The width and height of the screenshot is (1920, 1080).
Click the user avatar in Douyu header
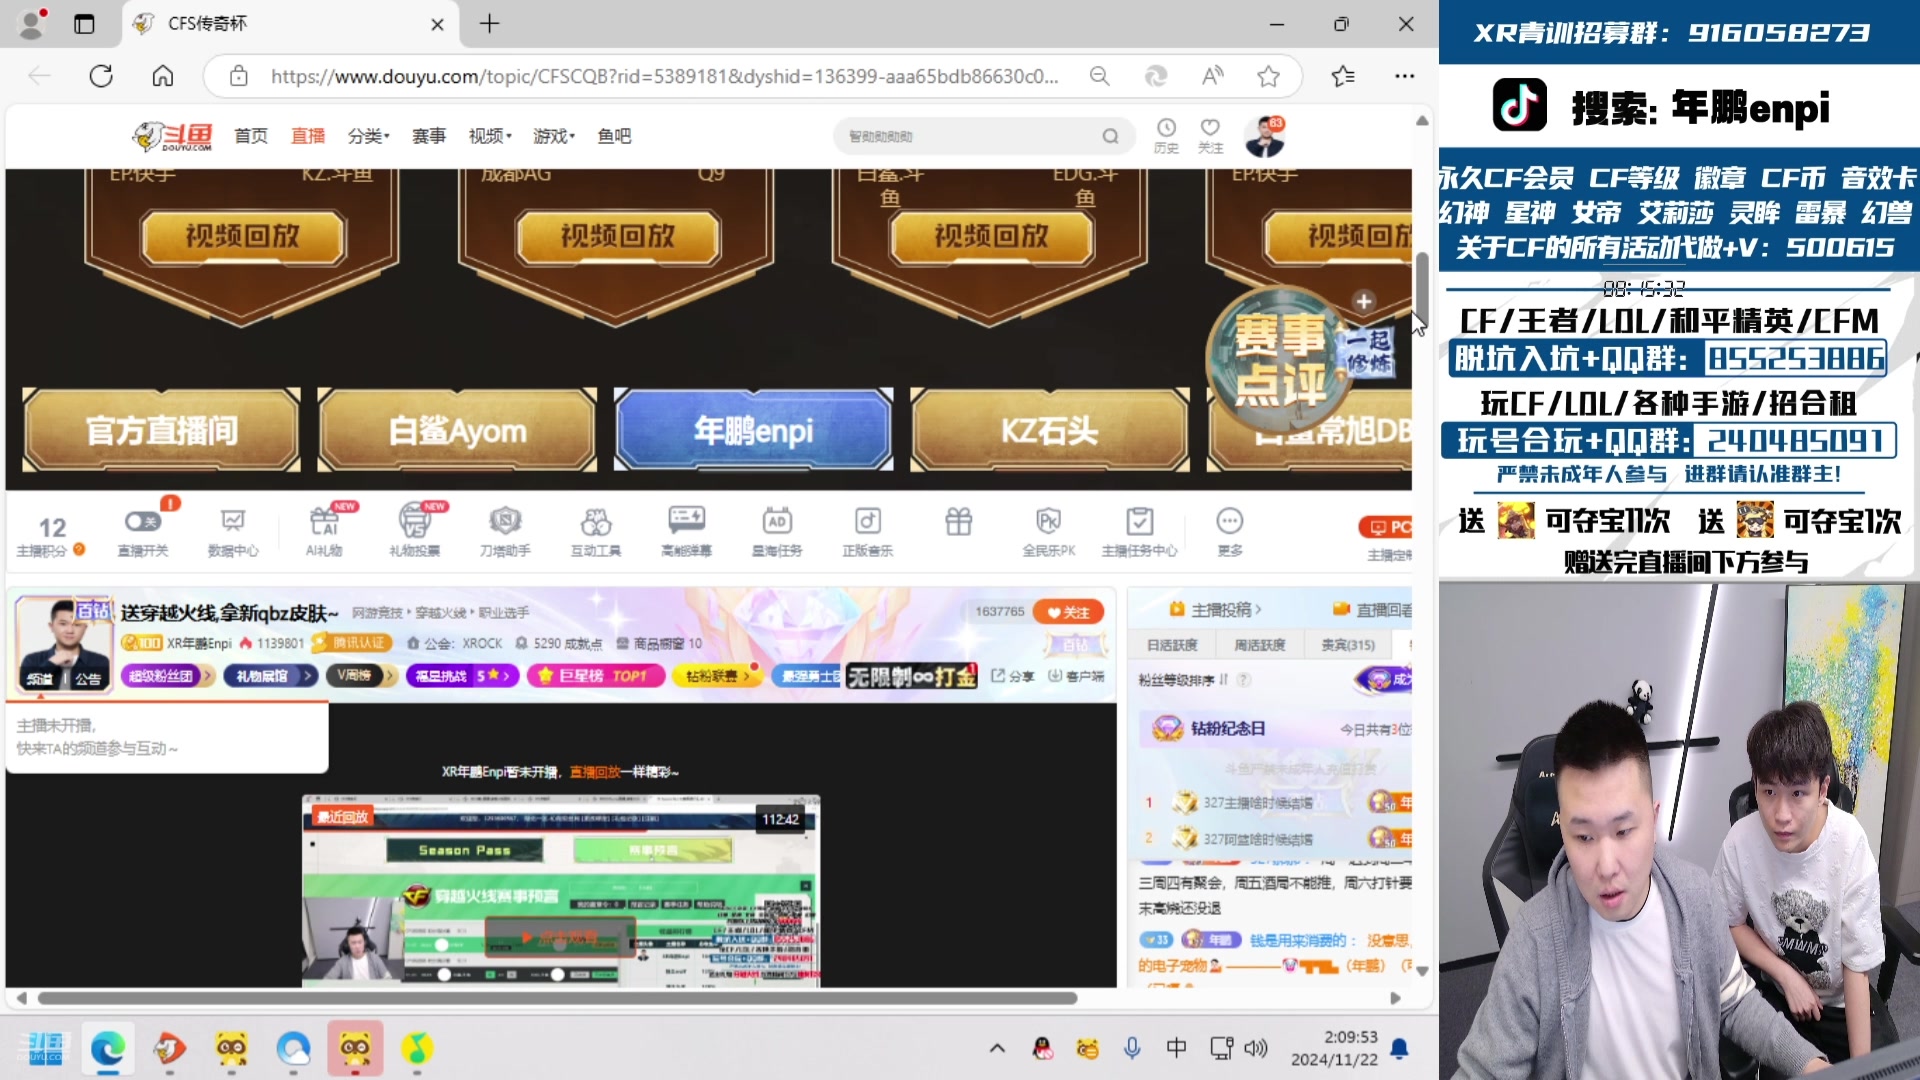(x=1264, y=137)
